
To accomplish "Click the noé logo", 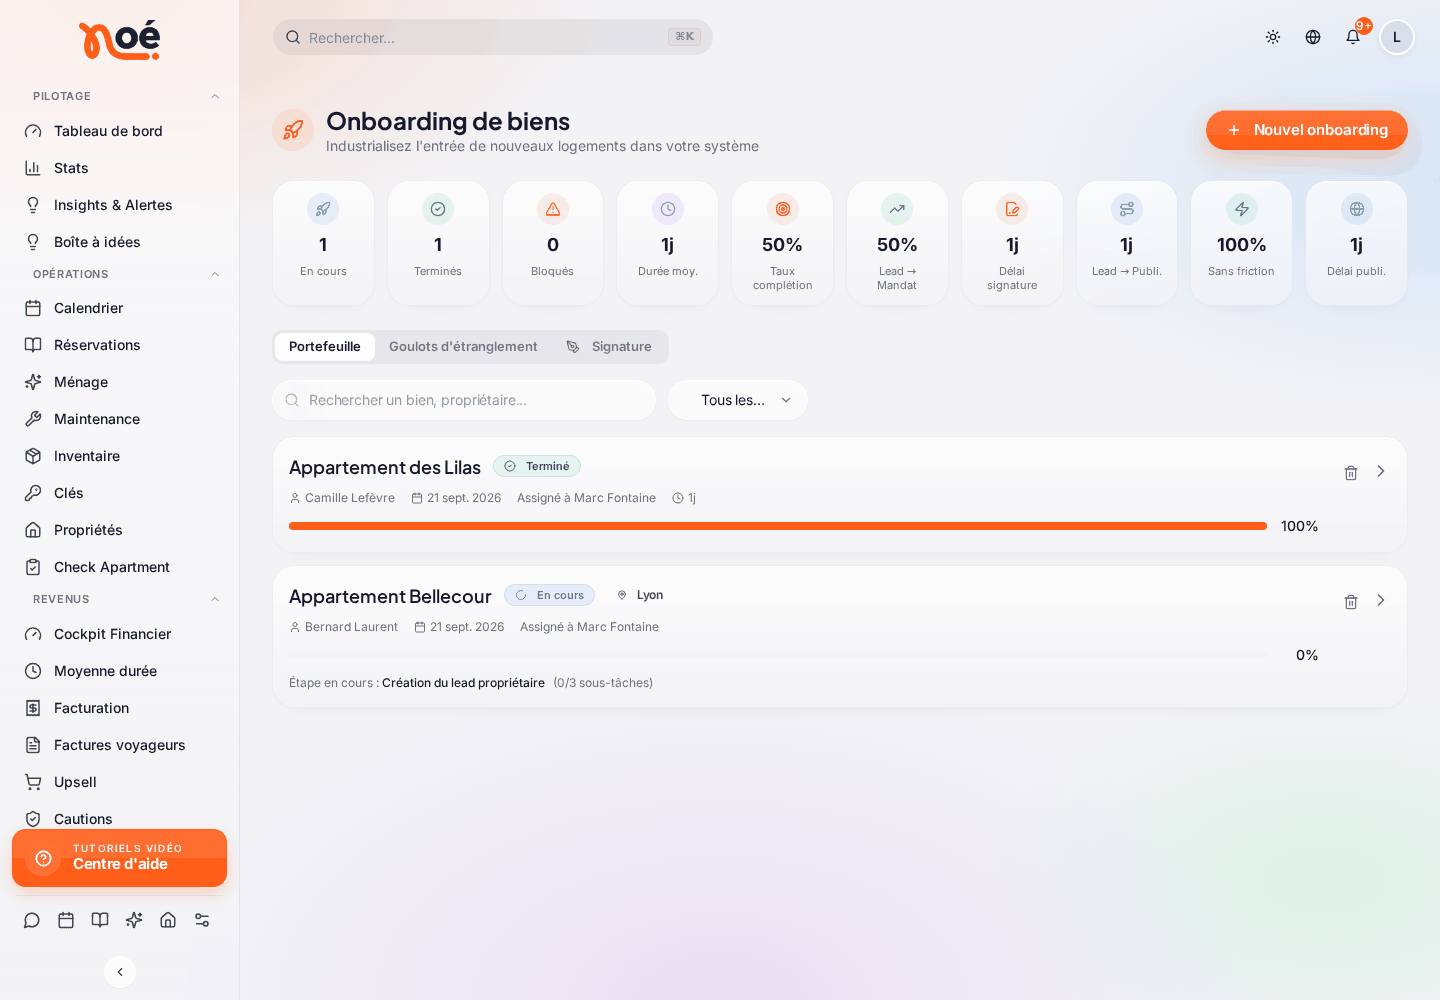I will click(119, 41).
